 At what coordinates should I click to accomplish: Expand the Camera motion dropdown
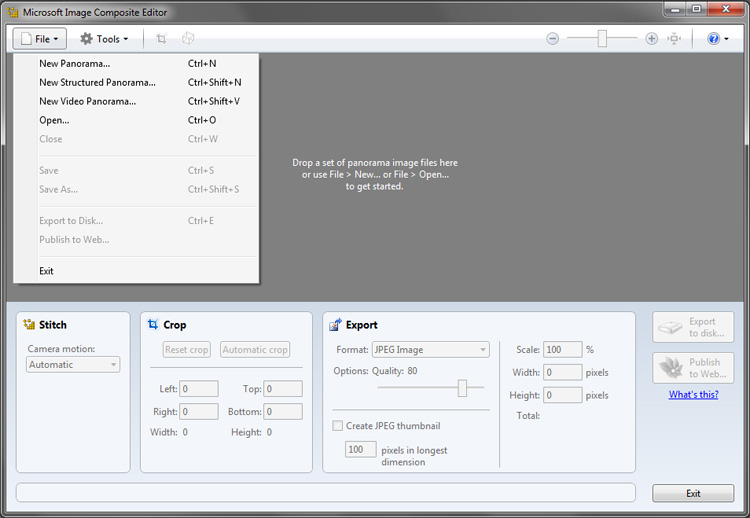tap(73, 365)
